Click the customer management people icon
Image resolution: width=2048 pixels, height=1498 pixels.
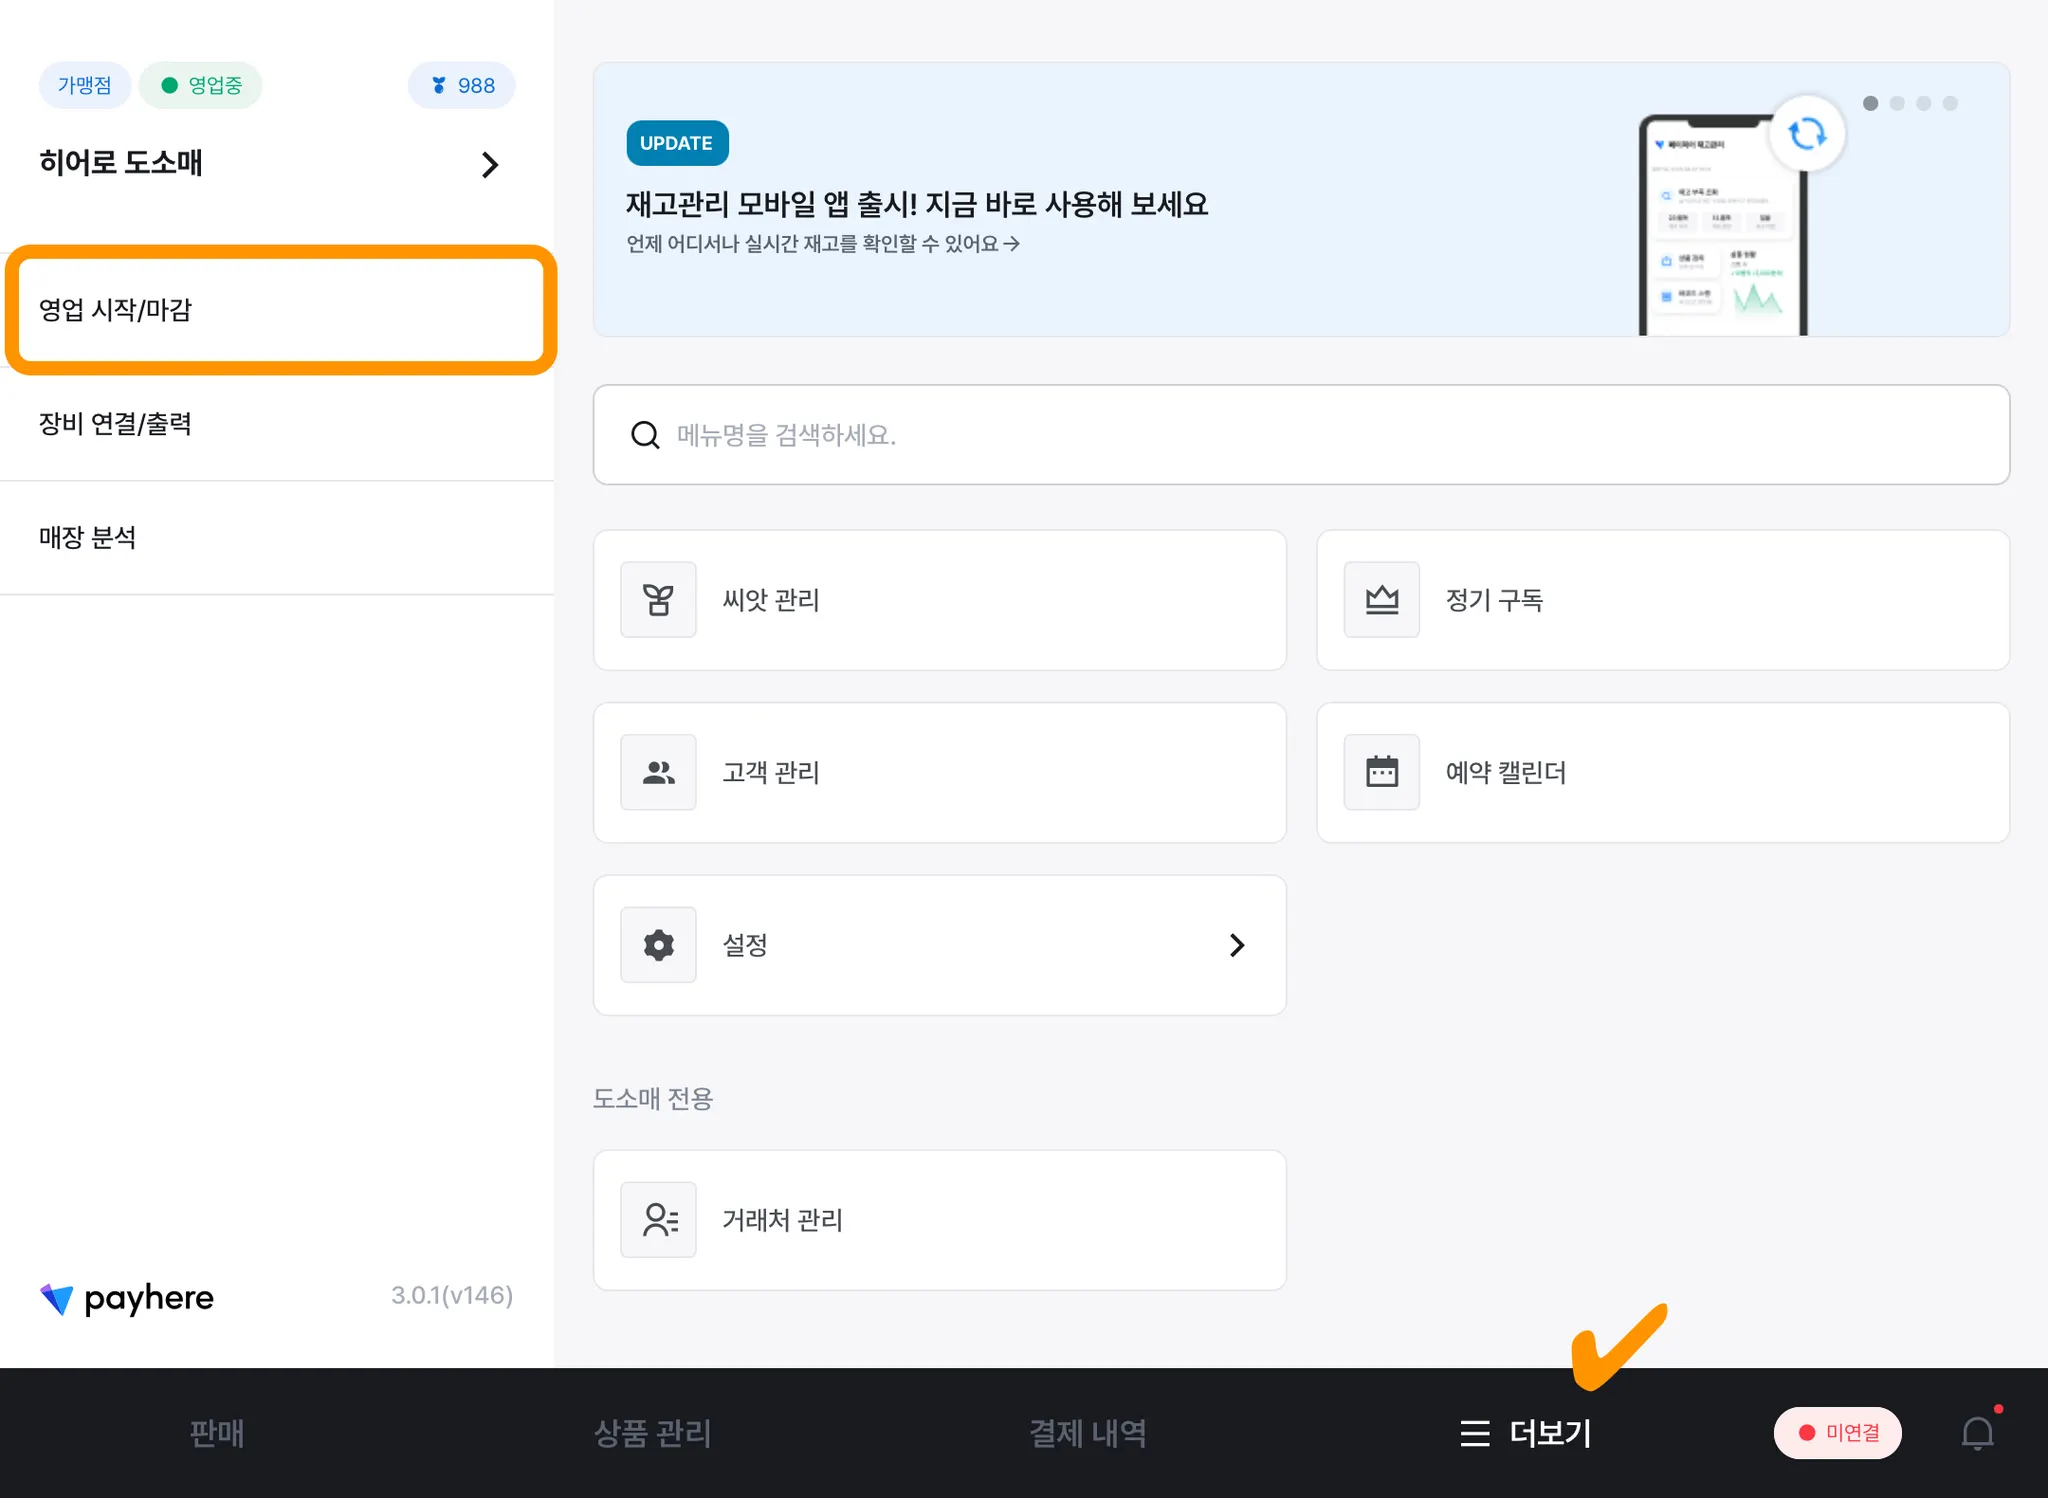pos(658,772)
